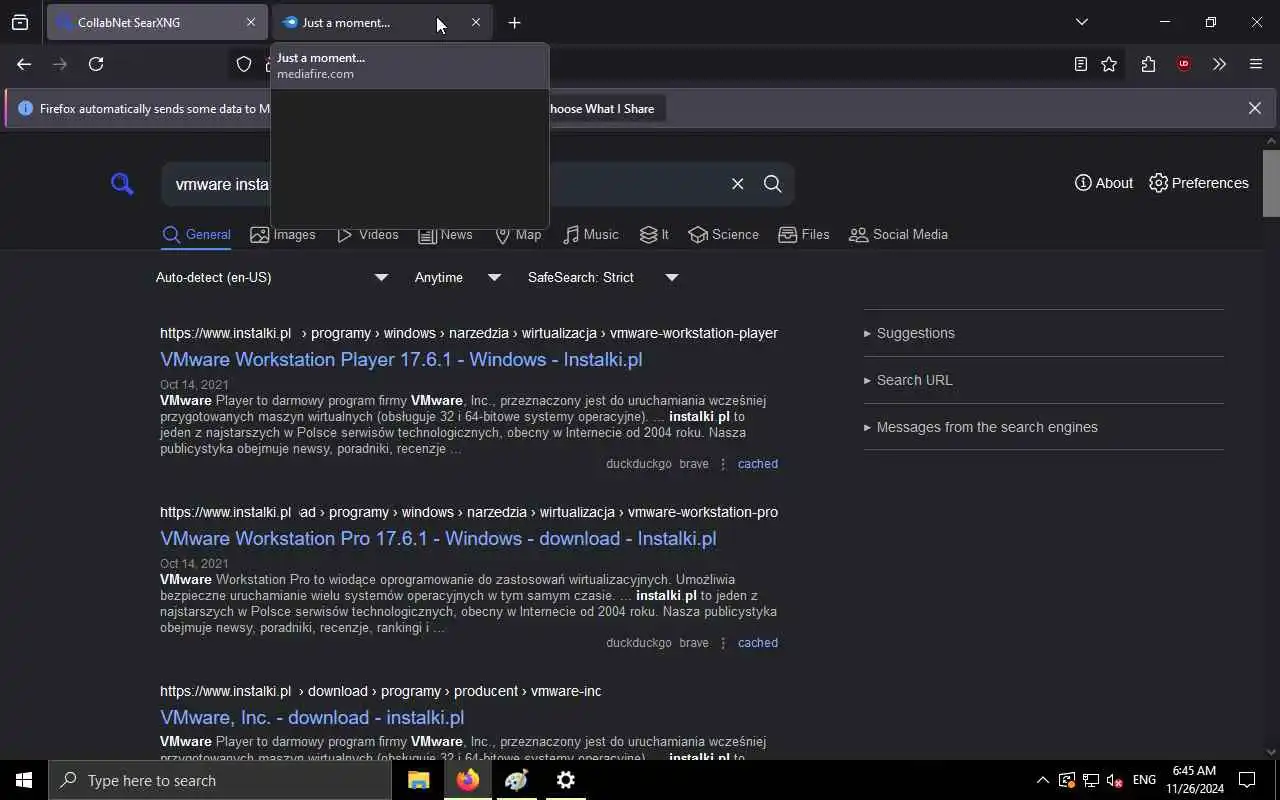Image resolution: width=1280 pixels, height=800 pixels.
Task: Open File Explorer from taskbar
Action: click(x=418, y=780)
